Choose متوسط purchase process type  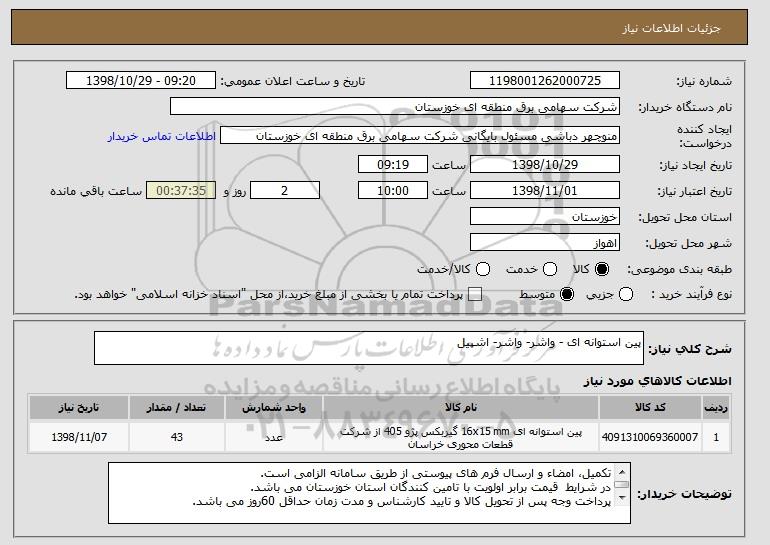click(568, 294)
